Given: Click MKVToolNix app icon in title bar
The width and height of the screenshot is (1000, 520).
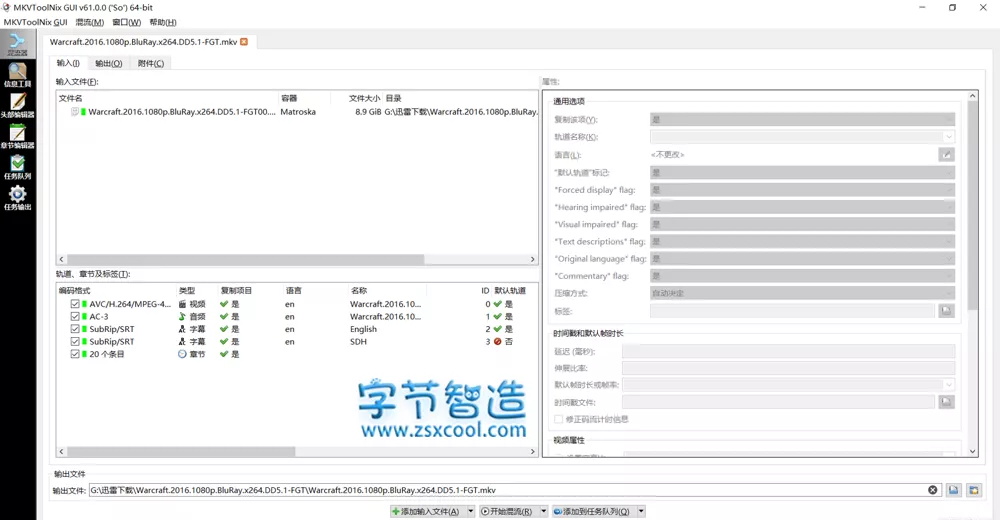Looking at the screenshot, I should pos(6,8).
